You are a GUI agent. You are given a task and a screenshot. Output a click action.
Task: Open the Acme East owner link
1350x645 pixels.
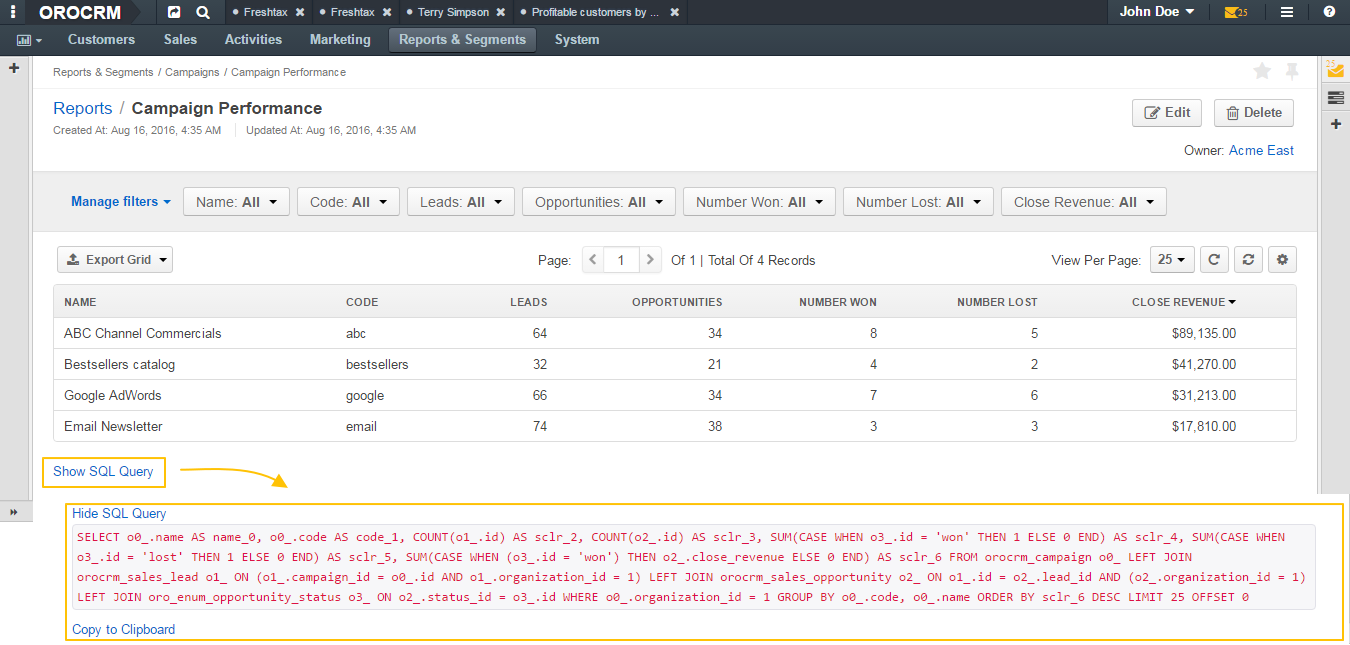1261,150
